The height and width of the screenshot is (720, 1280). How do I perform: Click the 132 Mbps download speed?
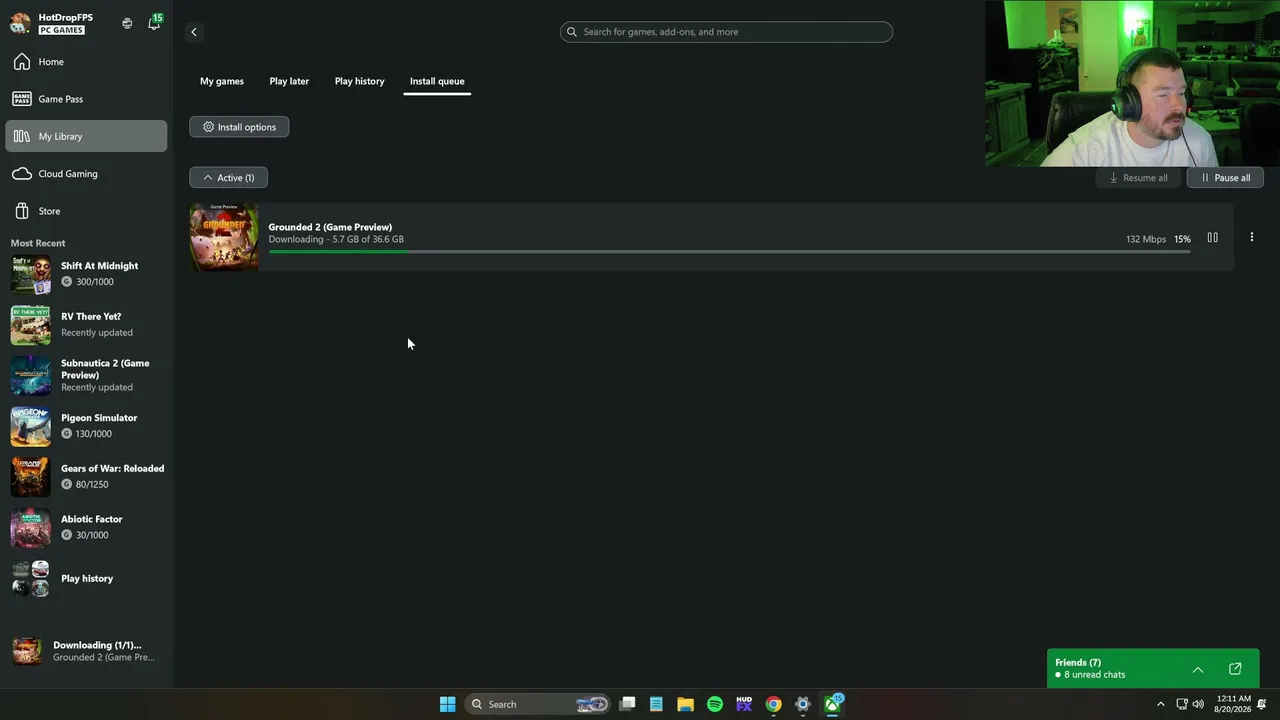point(1146,239)
